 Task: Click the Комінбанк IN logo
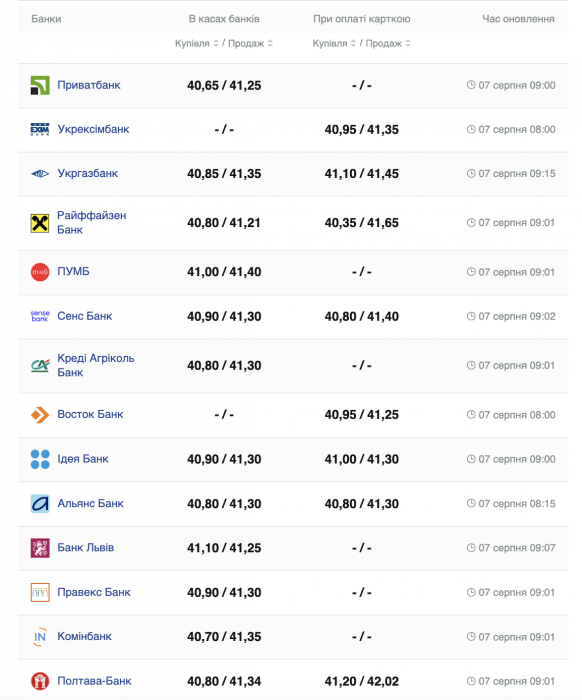pos(40,637)
